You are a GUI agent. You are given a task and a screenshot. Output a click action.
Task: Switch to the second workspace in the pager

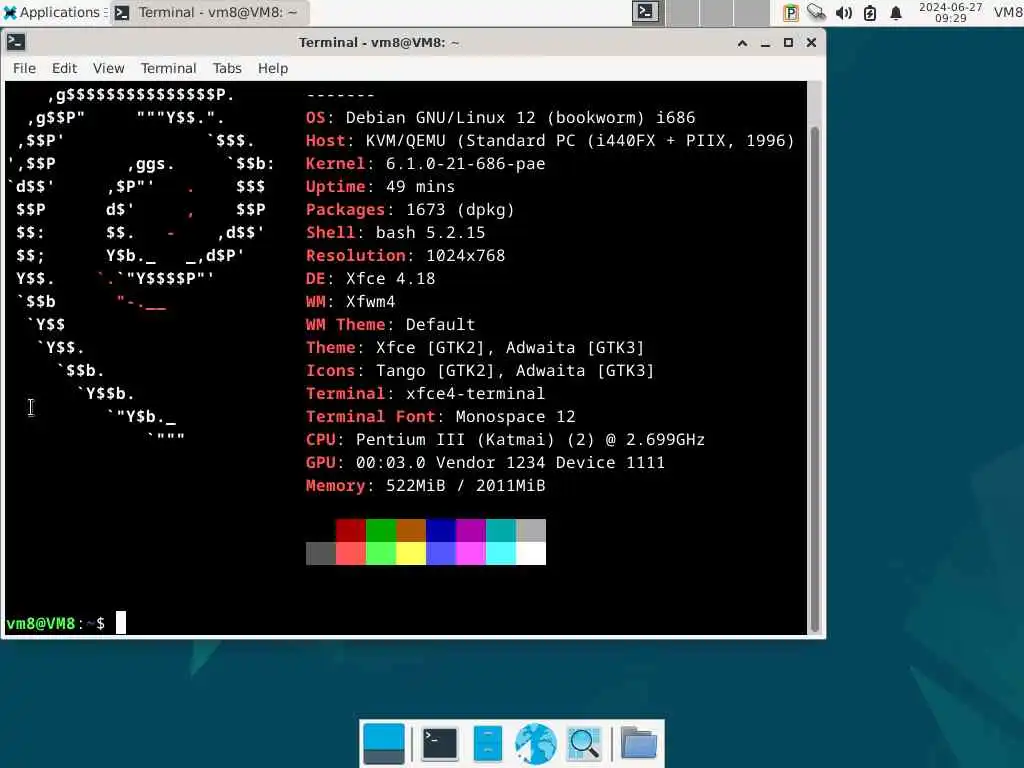coord(682,12)
